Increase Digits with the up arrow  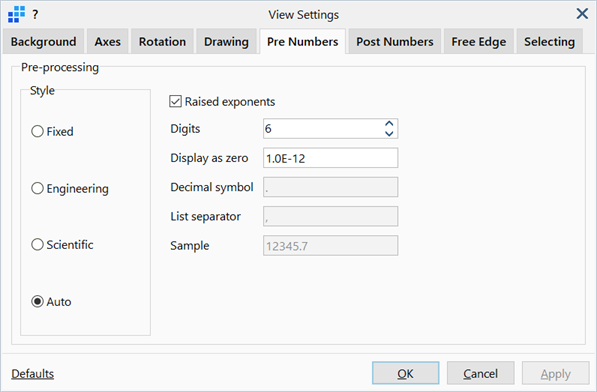pos(389,124)
